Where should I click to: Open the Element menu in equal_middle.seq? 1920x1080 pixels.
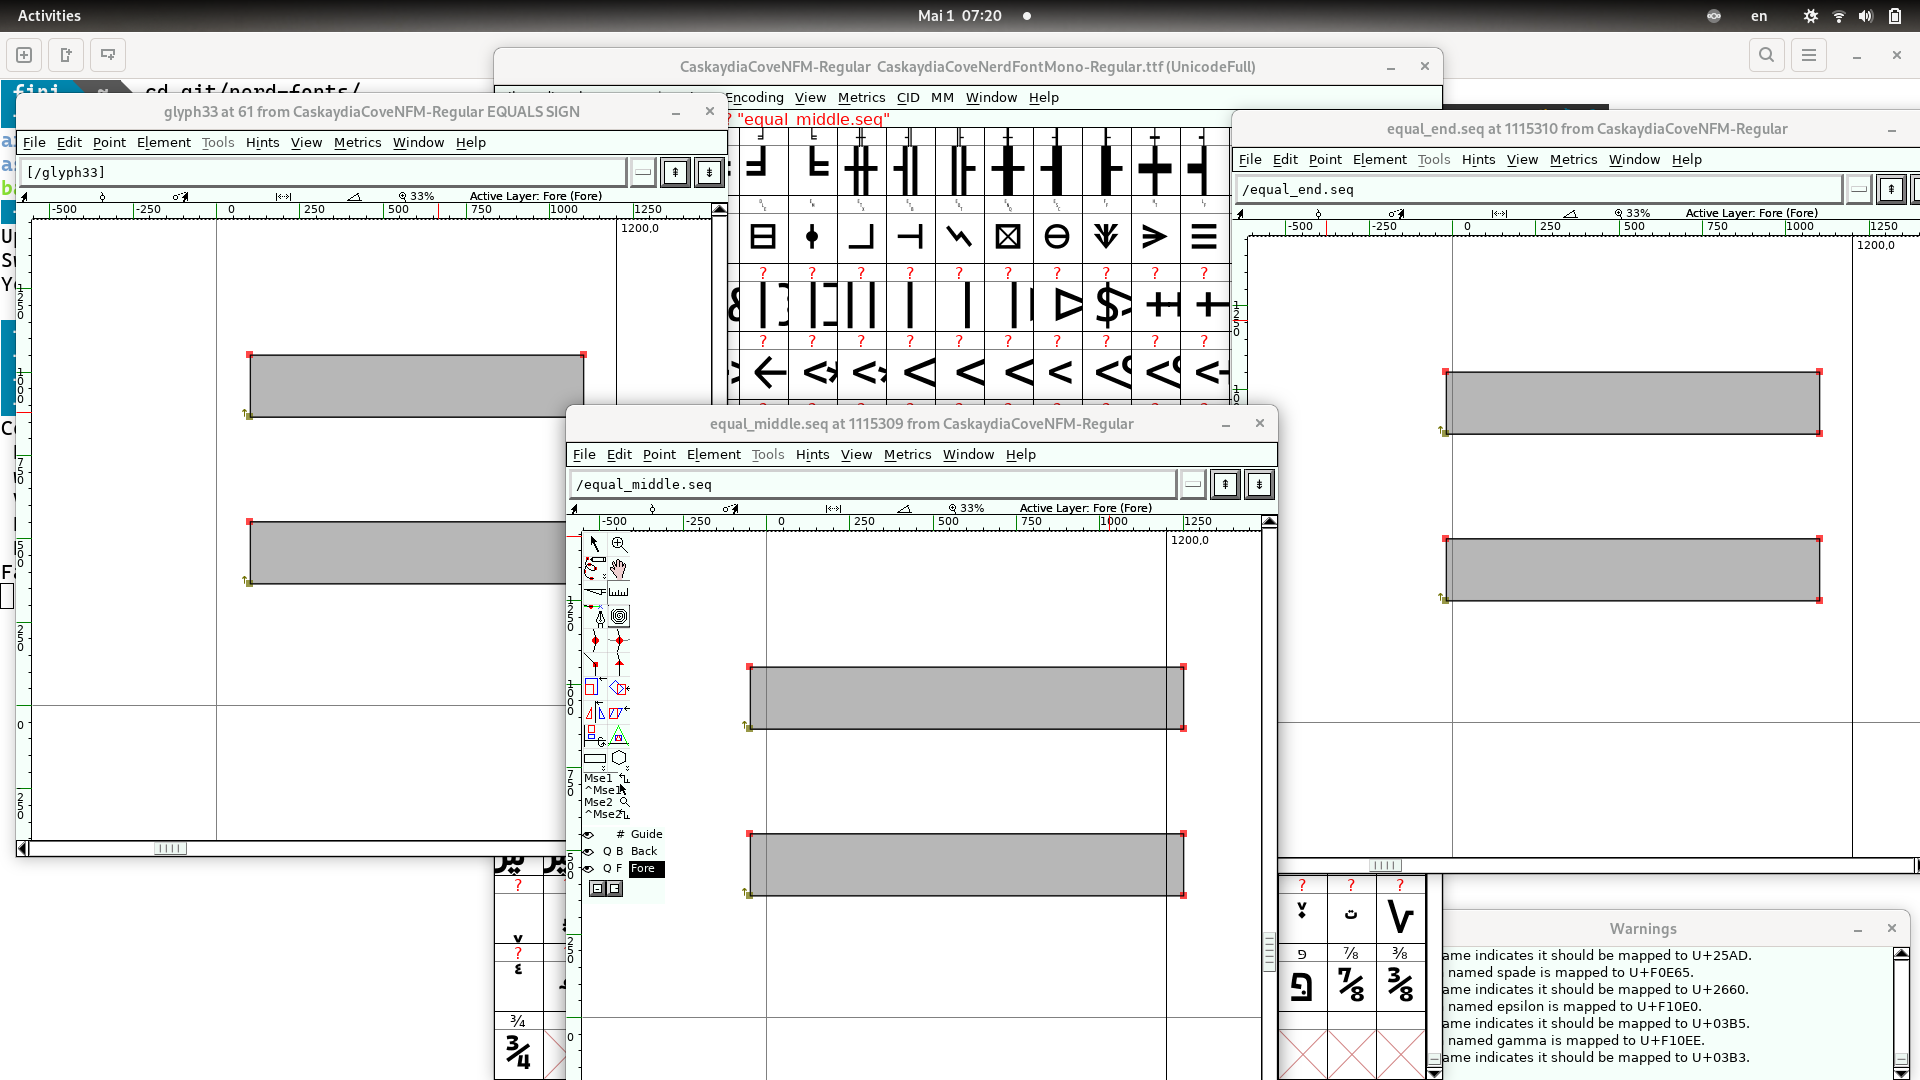coord(713,455)
